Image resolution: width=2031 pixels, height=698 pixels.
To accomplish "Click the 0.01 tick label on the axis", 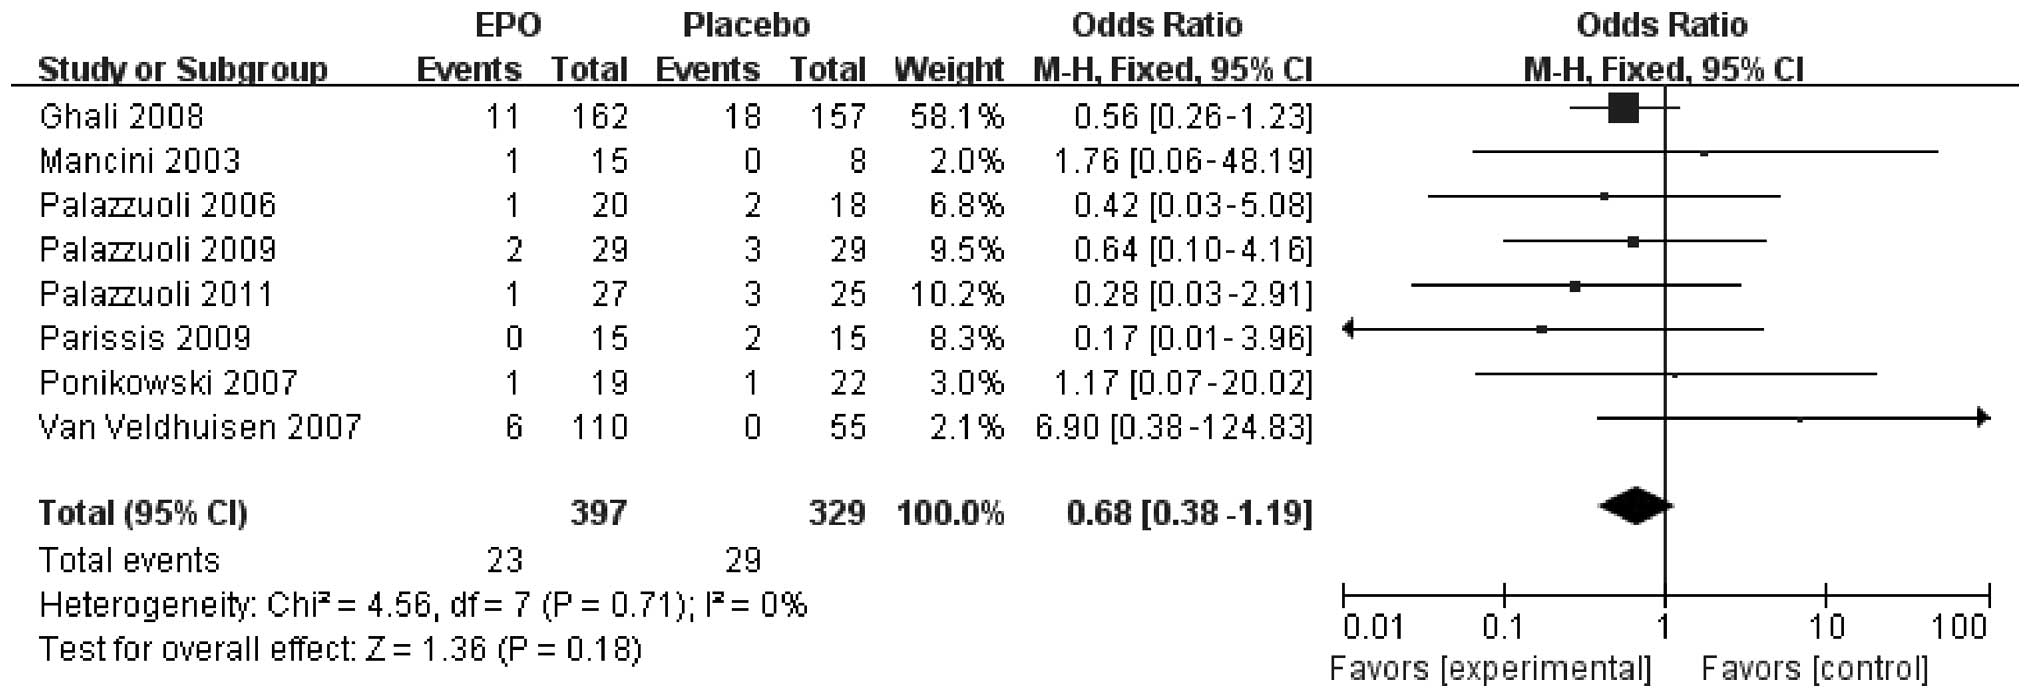I will [x=1373, y=629].
